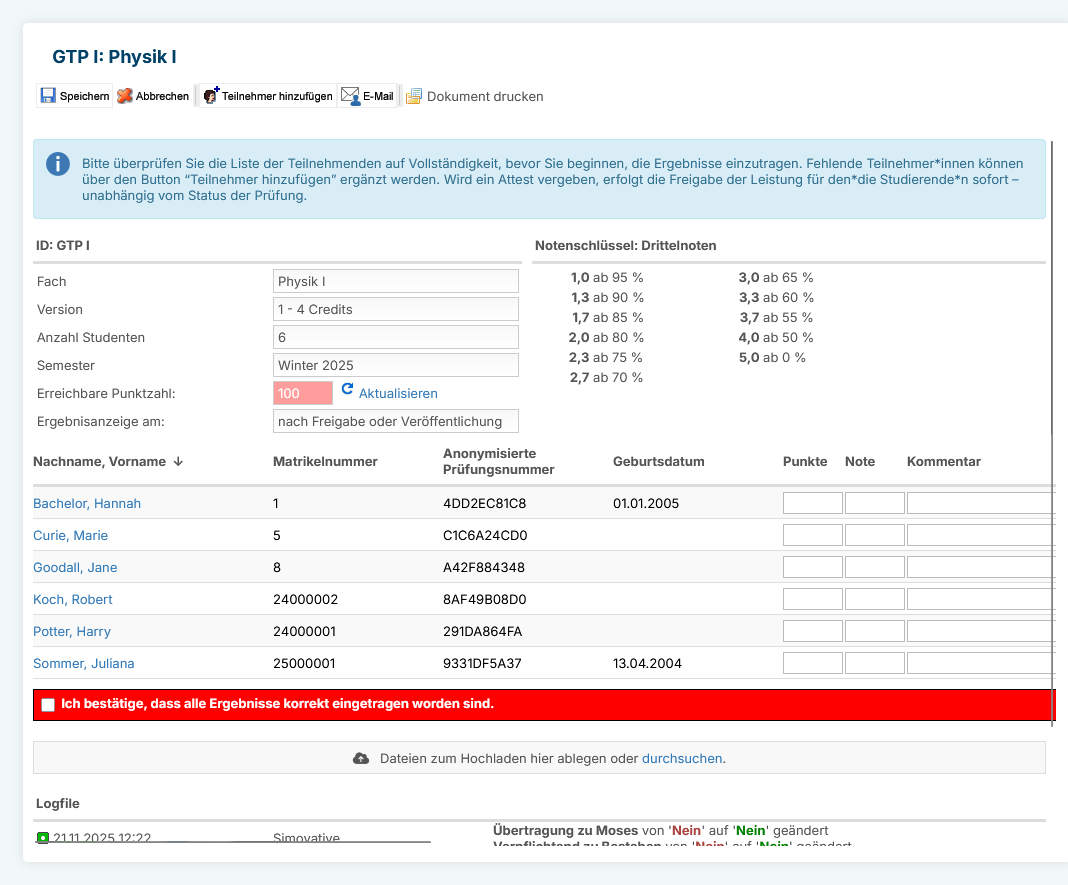Tick the confirmation checkbox for correct results

[48, 705]
